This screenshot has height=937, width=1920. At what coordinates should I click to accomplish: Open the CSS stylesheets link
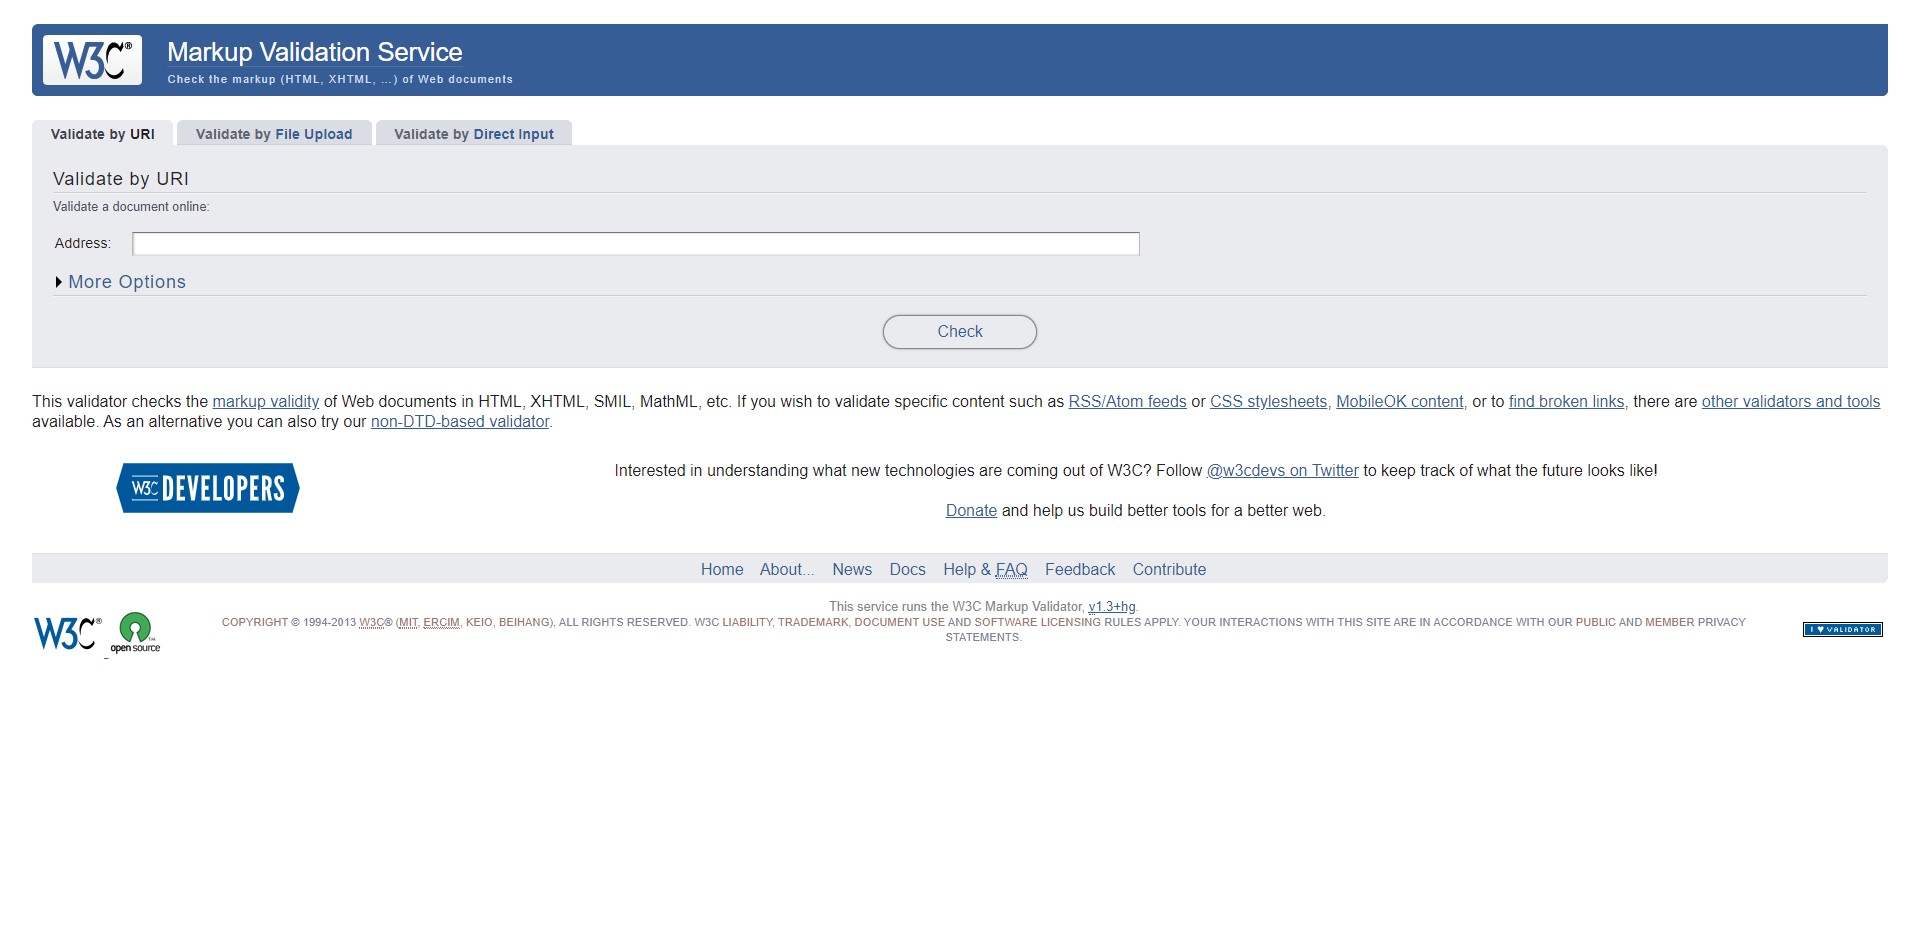click(x=1269, y=402)
